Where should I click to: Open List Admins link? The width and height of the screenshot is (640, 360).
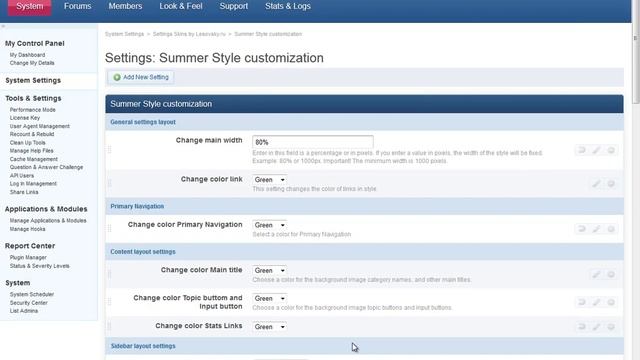24,311
